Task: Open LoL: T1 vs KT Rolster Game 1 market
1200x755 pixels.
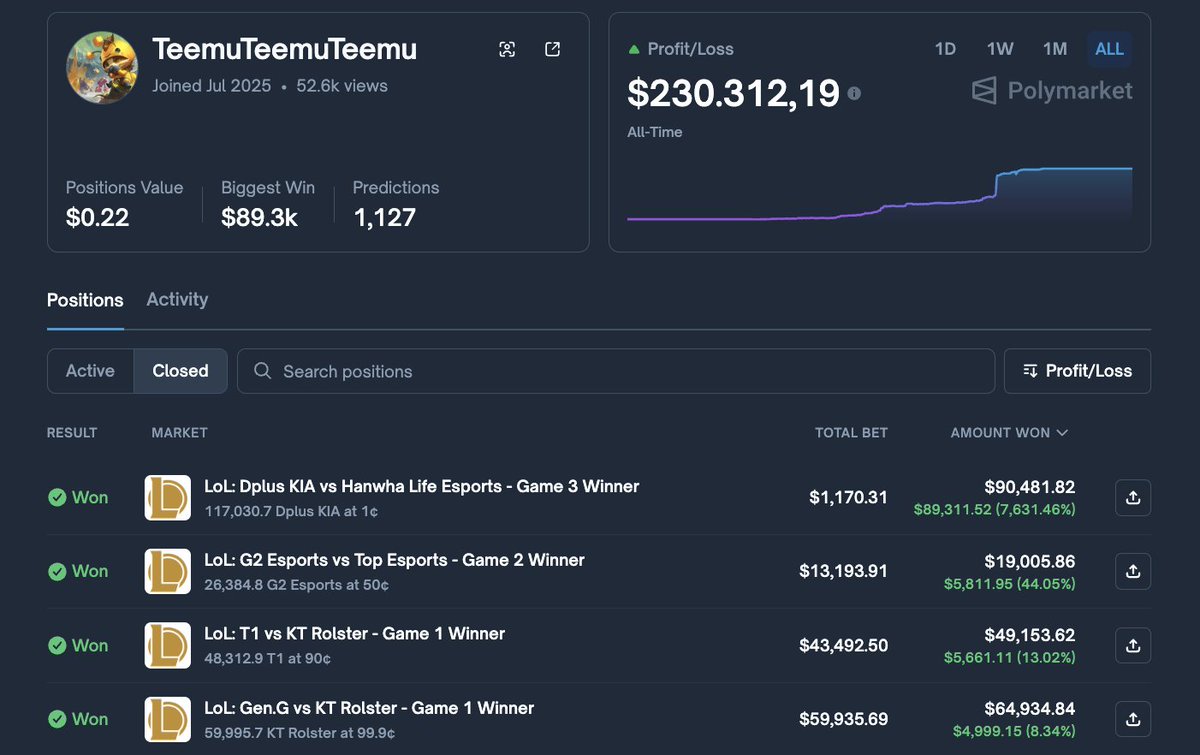Action: pyautogui.click(x=354, y=633)
